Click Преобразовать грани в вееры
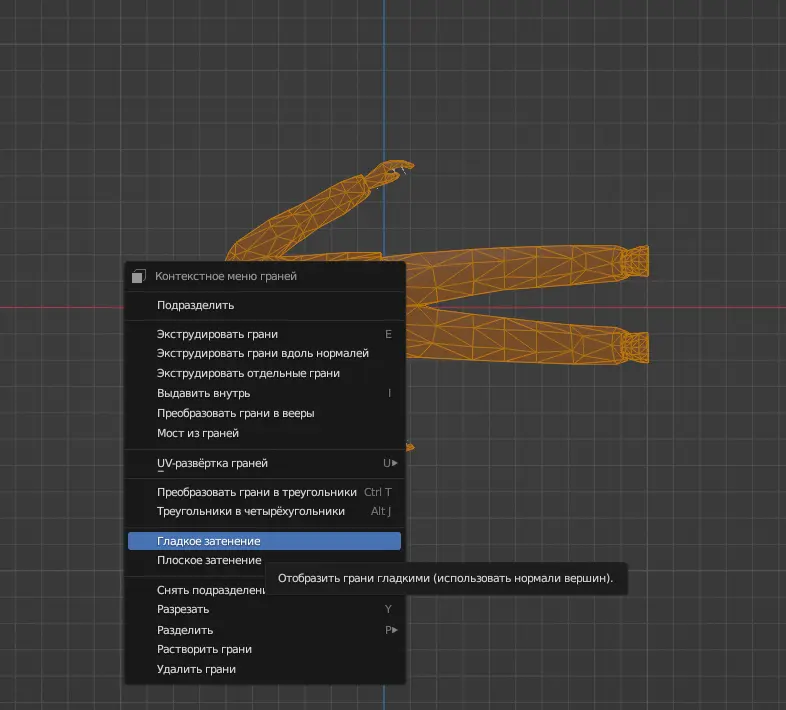The image size is (786, 710). point(236,413)
